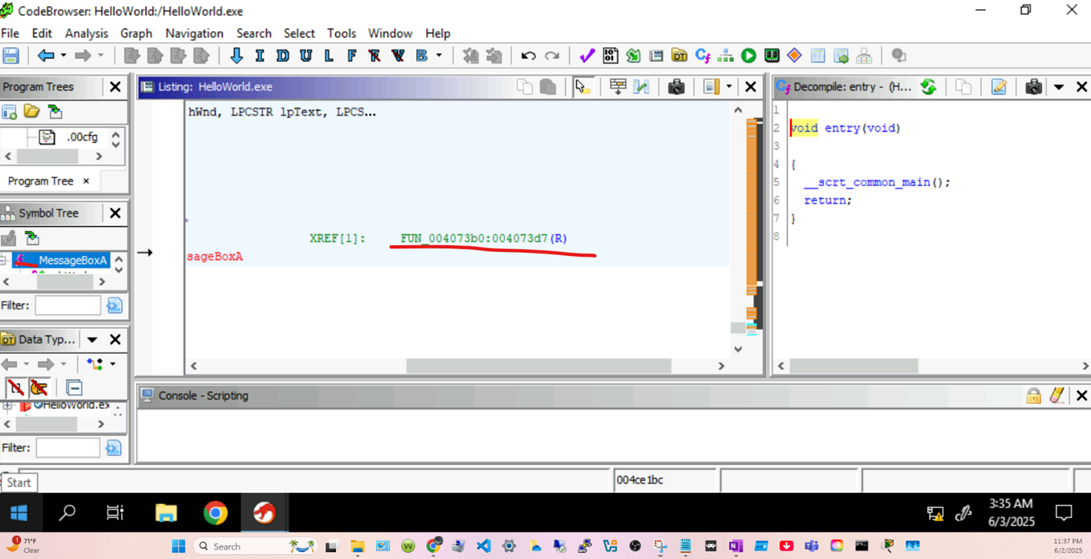Click the Decompile edit signature pencil icon
The image size is (1091, 559).
[999, 87]
